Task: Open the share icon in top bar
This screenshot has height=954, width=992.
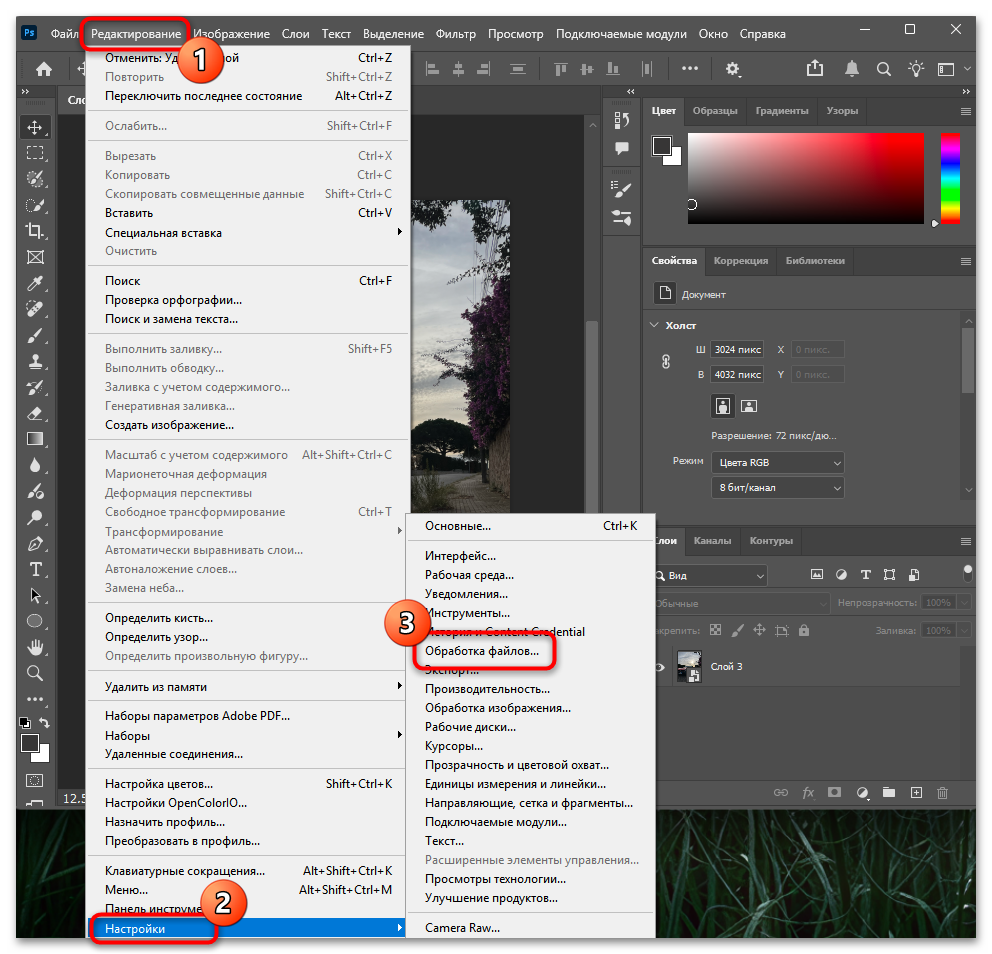Action: (x=815, y=69)
